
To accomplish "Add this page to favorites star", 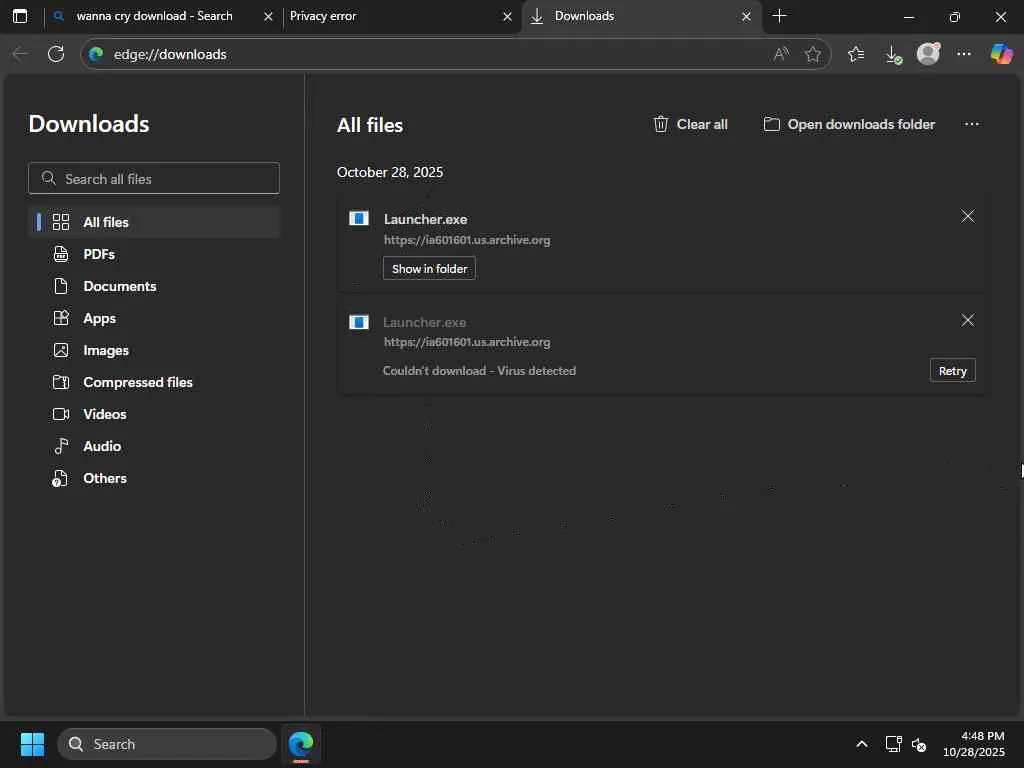I will click(x=813, y=54).
